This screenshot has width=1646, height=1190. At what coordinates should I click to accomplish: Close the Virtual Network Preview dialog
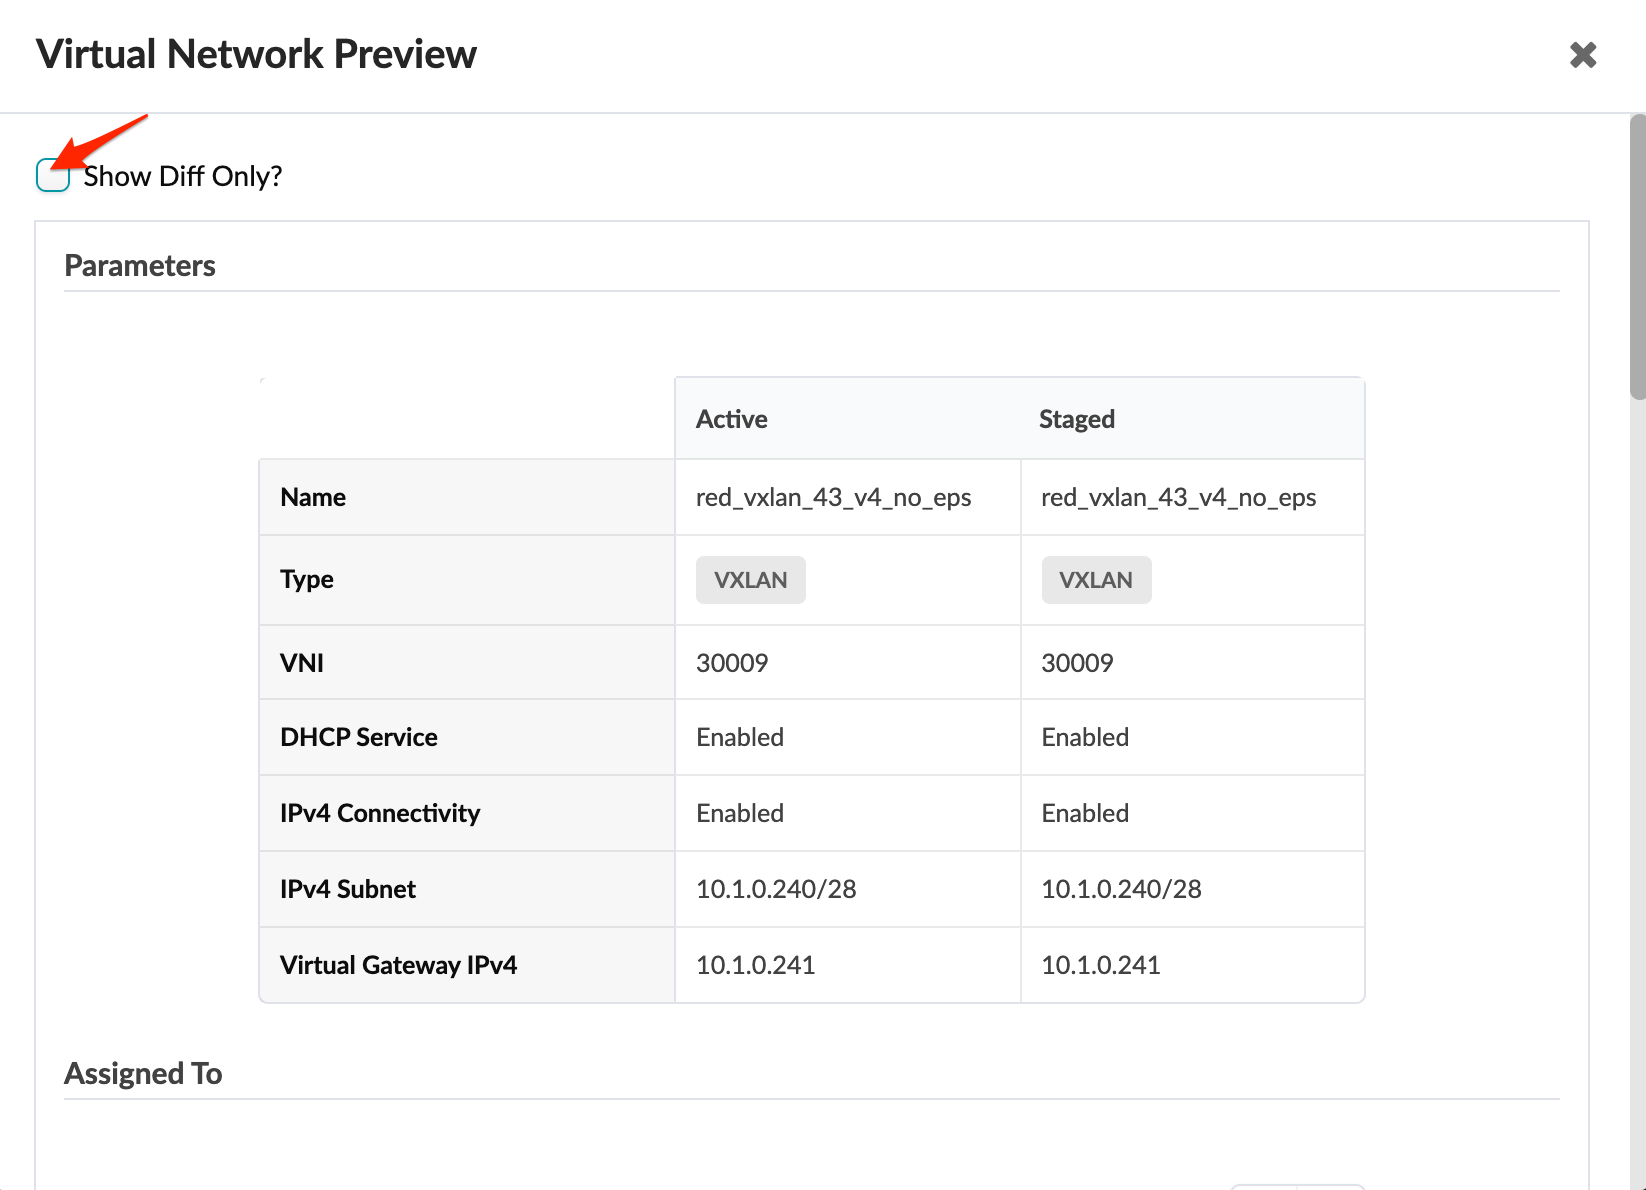point(1582,55)
